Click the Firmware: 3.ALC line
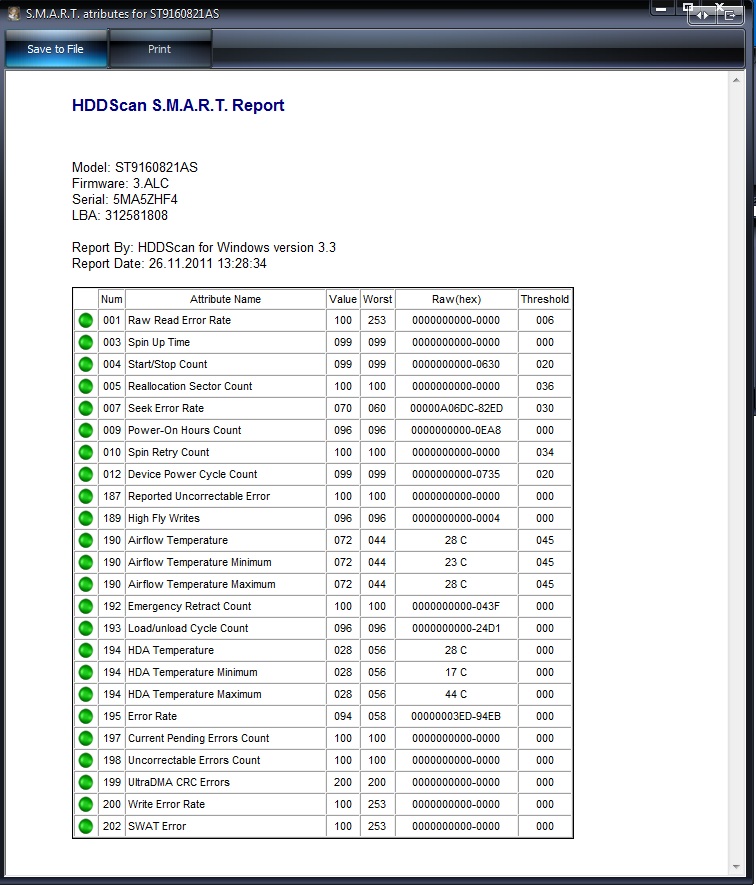The width and height of the screenshot is (756, 885). [120, 183]
